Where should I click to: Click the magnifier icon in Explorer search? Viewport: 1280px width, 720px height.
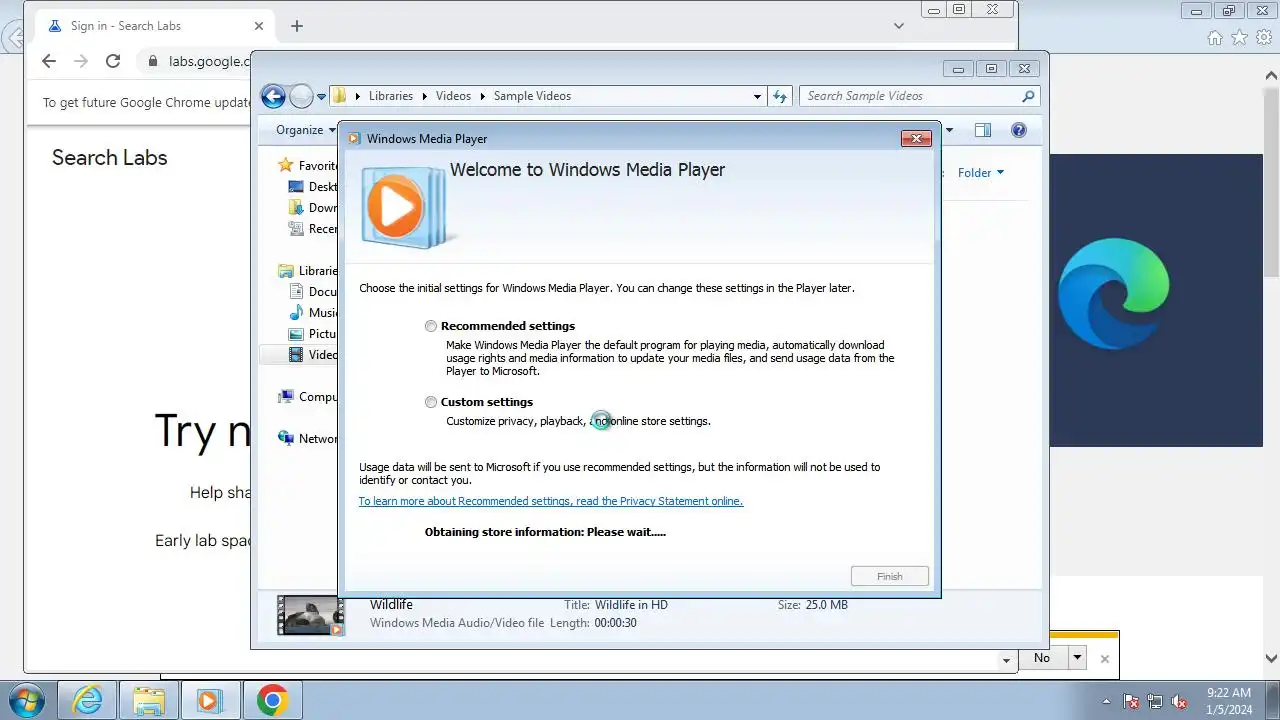point(1028,96)
